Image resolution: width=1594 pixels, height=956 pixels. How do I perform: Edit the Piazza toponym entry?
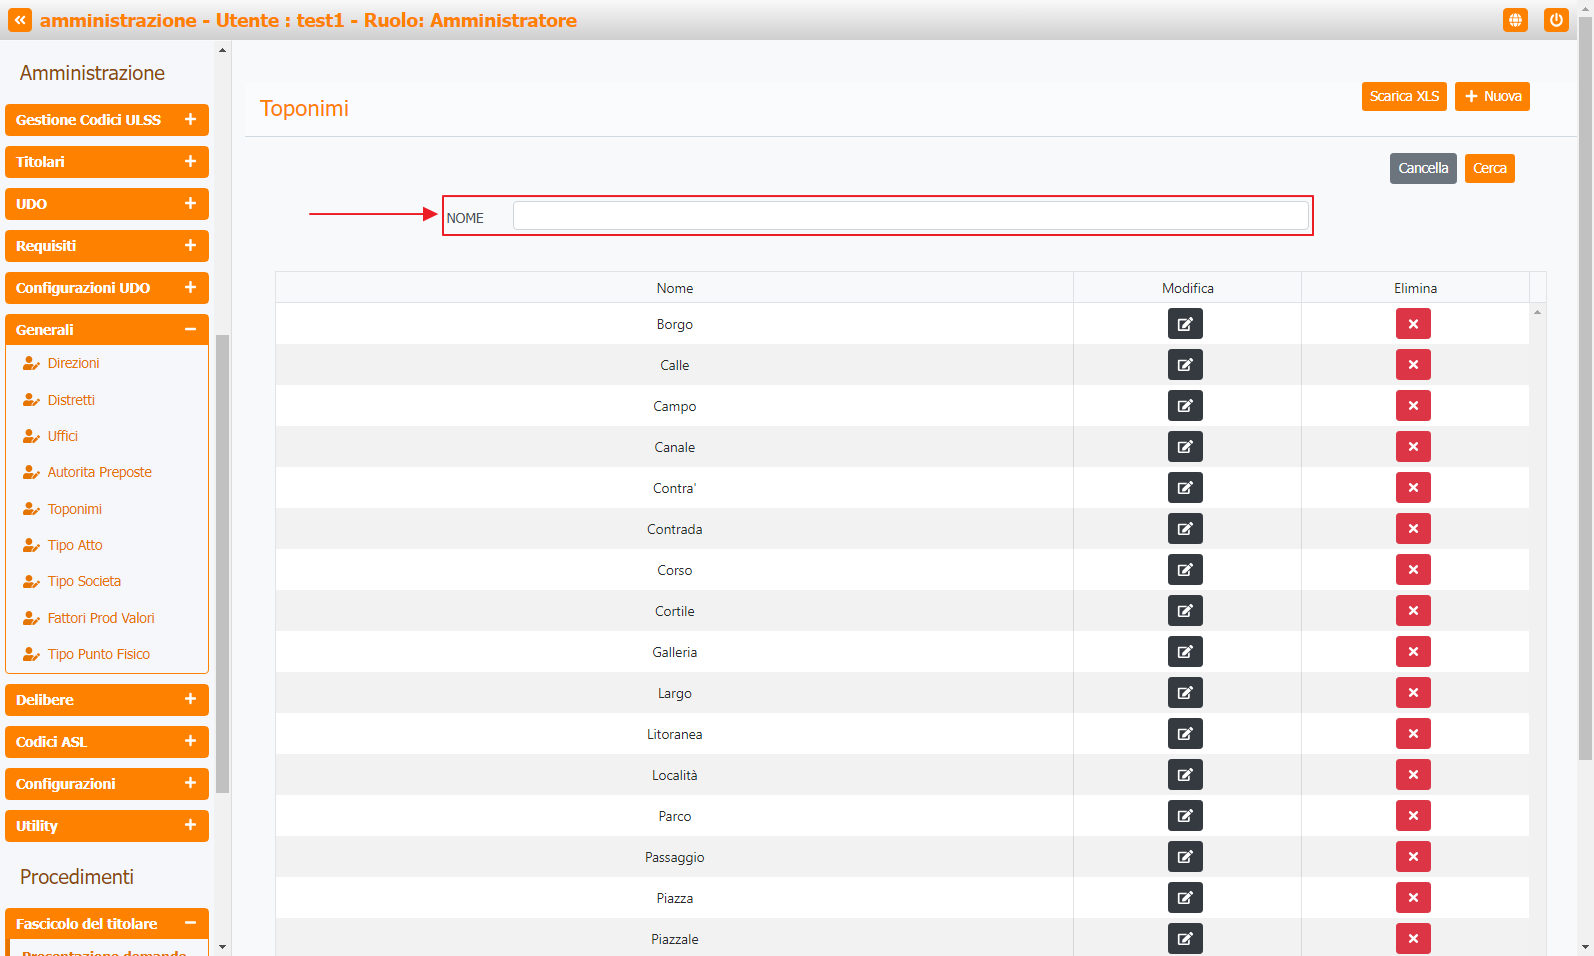[1185, 898]
